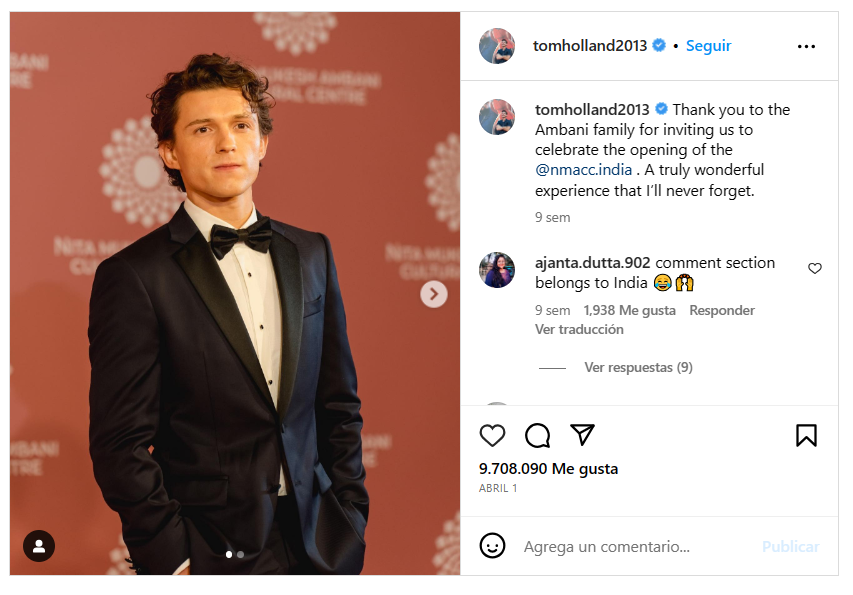The width and height of the screenshot is (853, 595).
Task: Like the post with heart icon
Action: point(492,435)
